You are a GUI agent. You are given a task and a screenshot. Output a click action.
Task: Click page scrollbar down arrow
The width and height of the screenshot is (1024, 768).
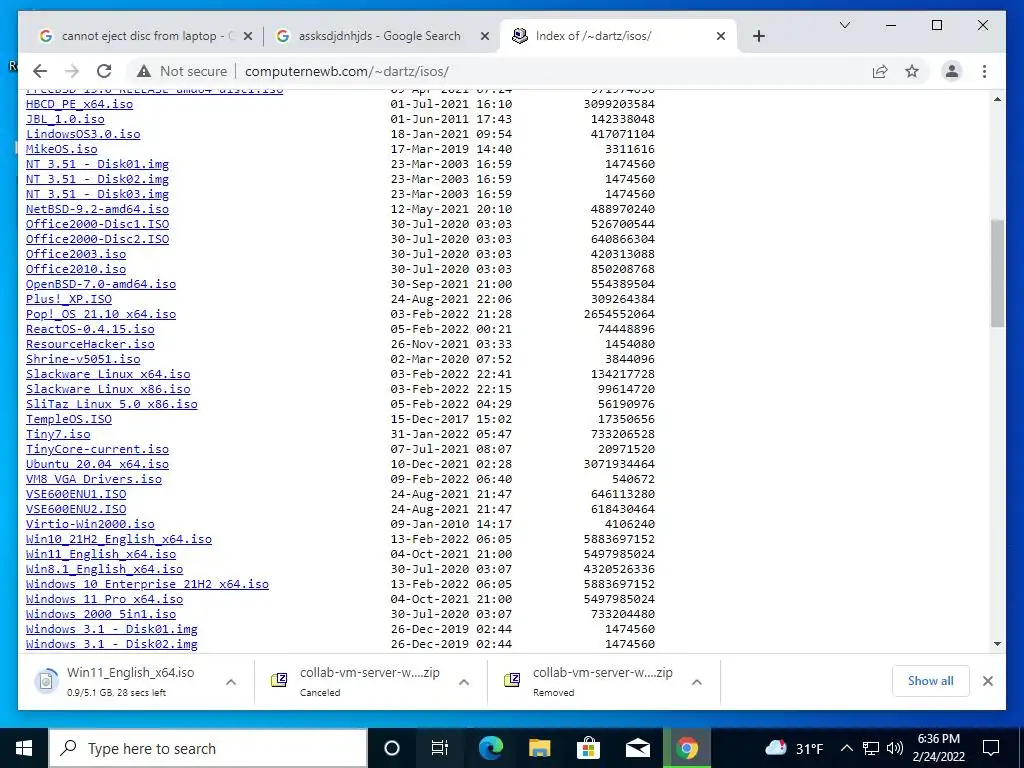point(997,645)
